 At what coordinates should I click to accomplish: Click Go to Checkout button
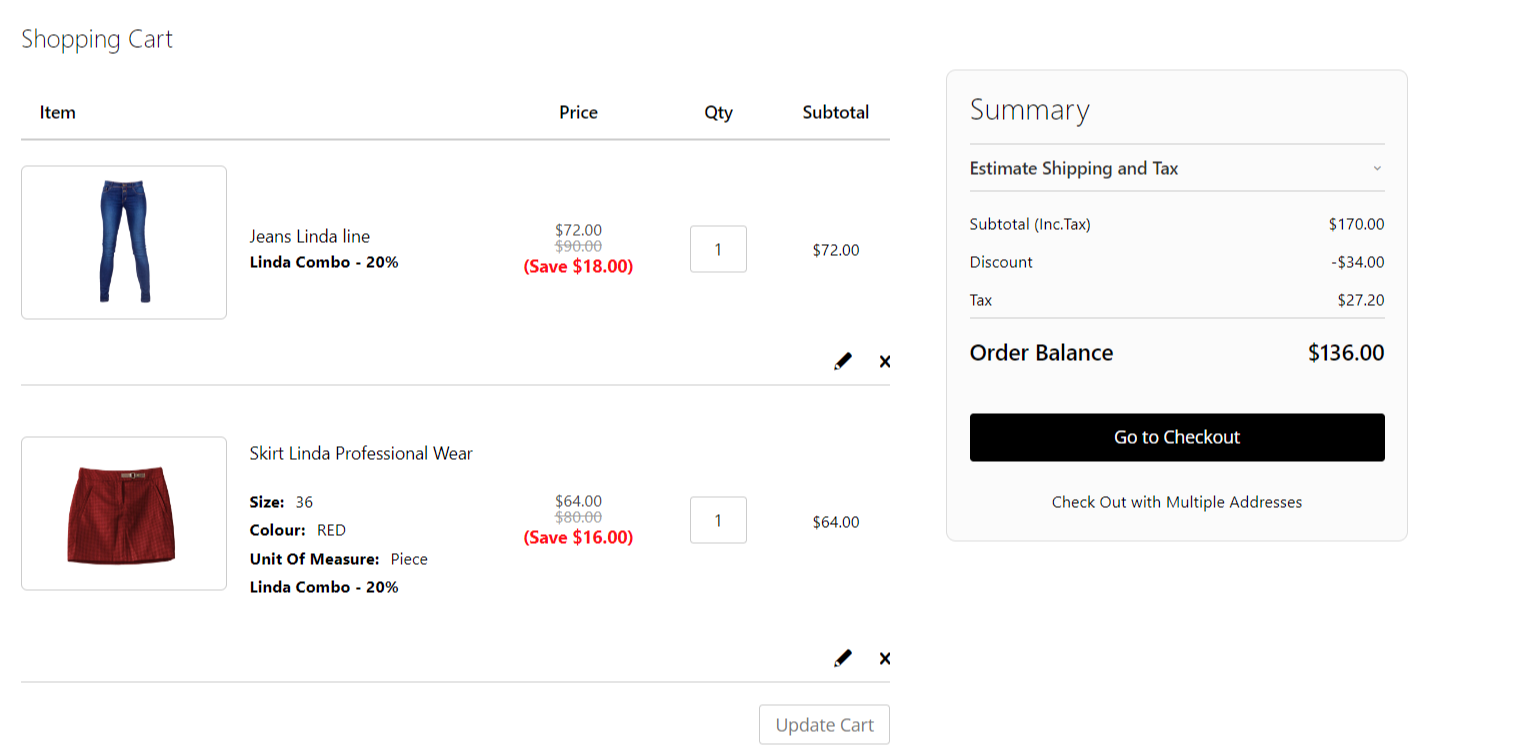tap(1177, 437)
